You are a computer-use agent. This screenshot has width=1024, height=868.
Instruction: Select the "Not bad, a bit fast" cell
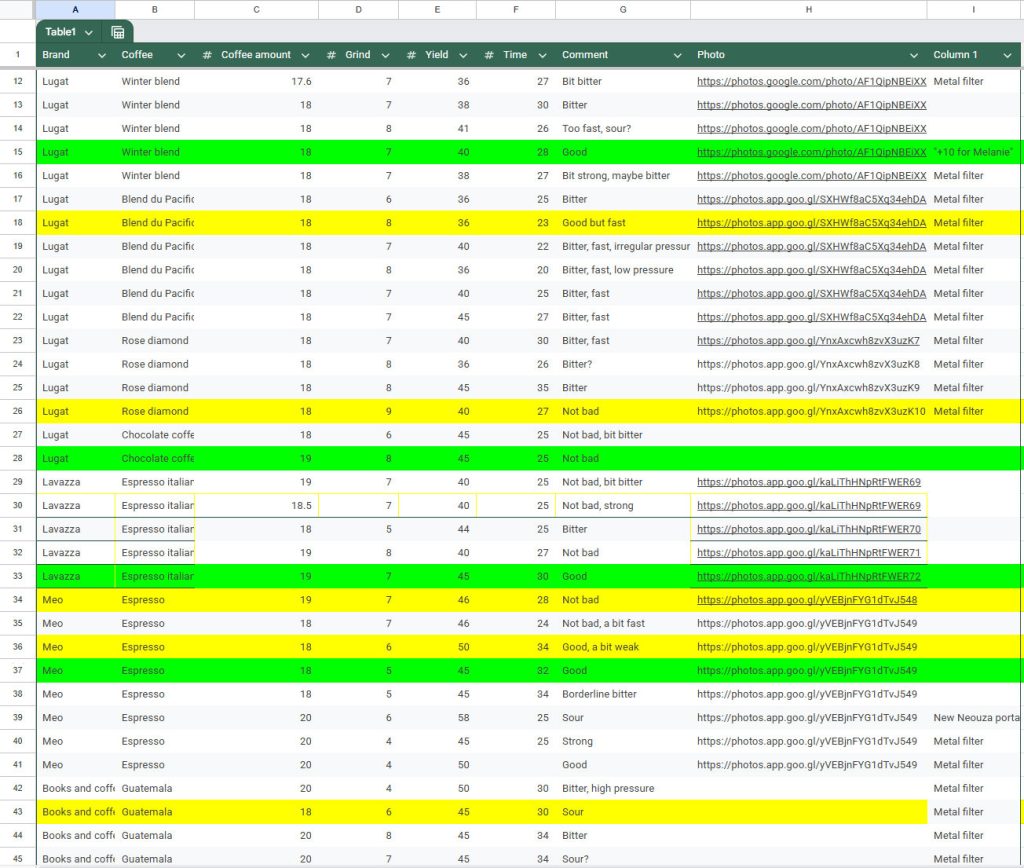(x=623, y=623)
